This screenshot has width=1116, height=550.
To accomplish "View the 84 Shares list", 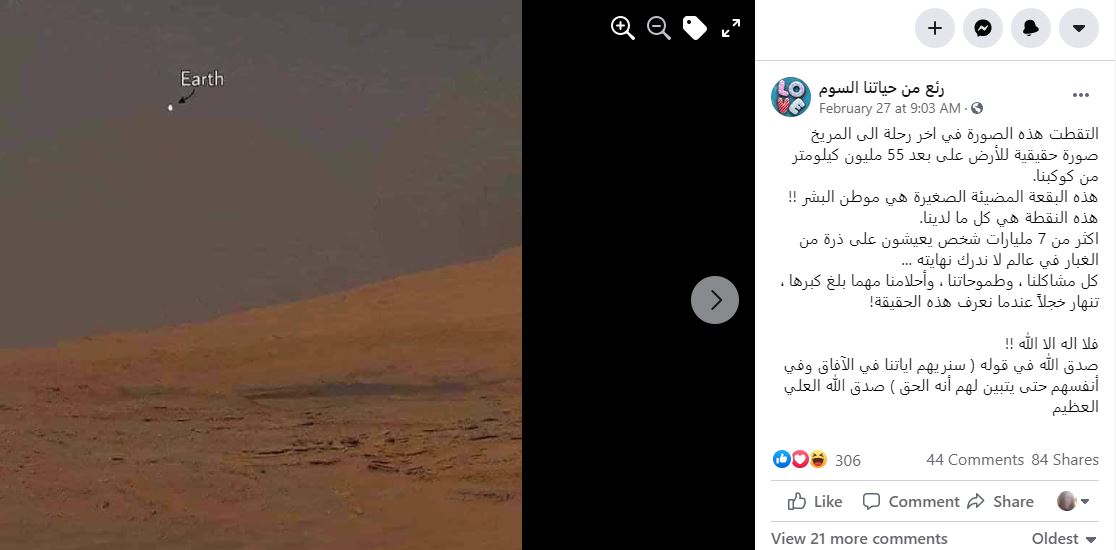I will 1065,460.
